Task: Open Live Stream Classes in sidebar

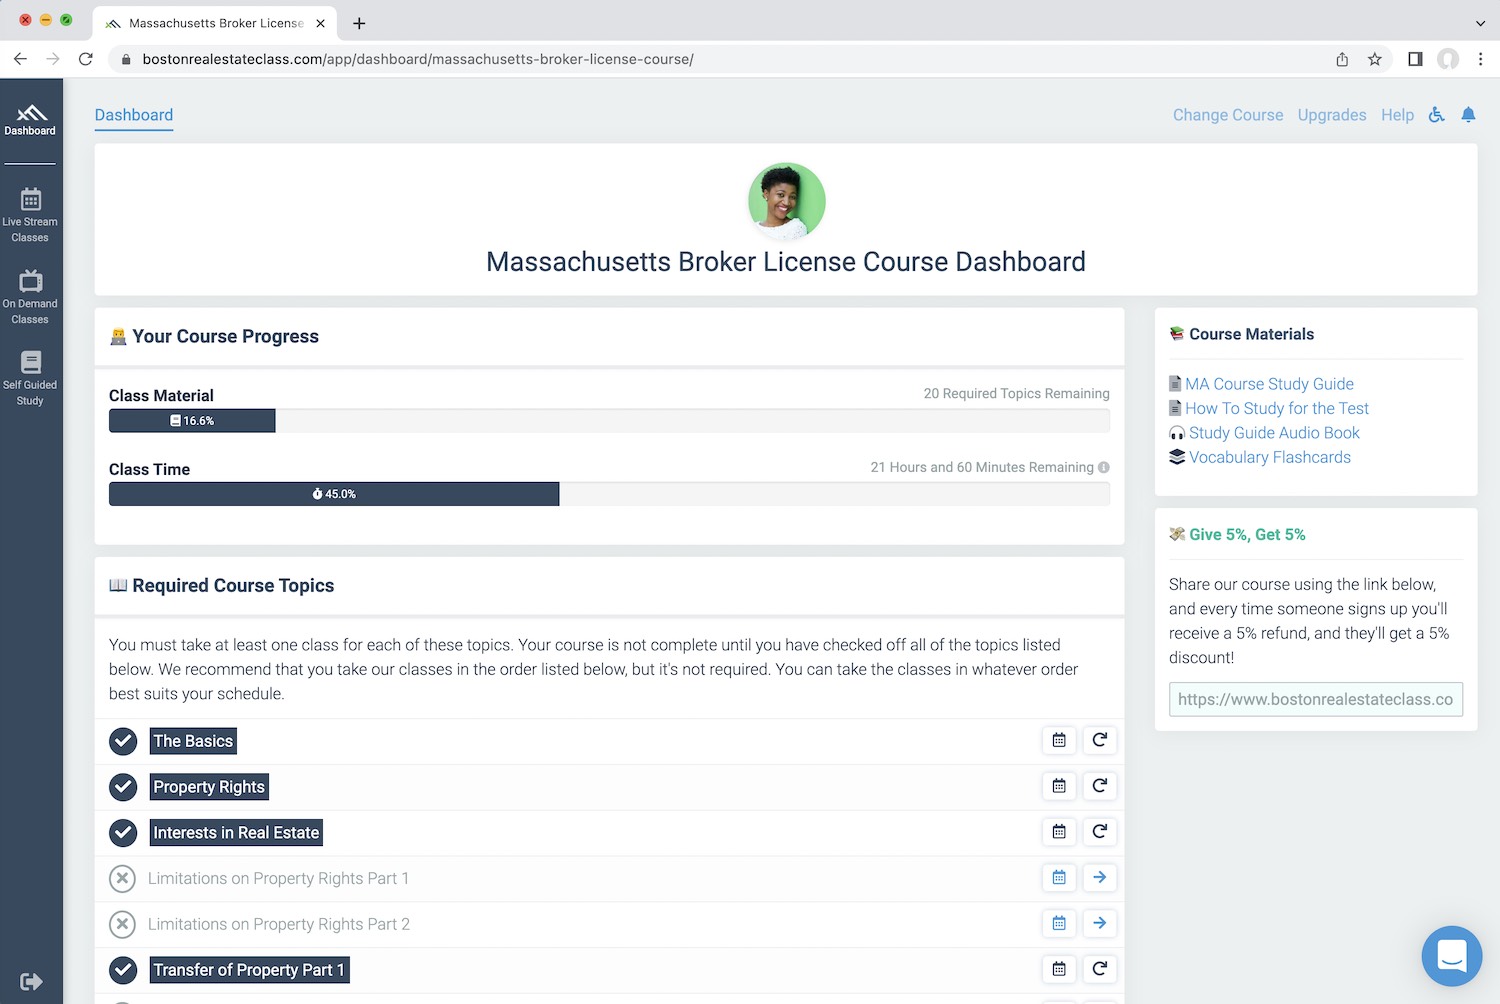Action: (x=30, y=215)
